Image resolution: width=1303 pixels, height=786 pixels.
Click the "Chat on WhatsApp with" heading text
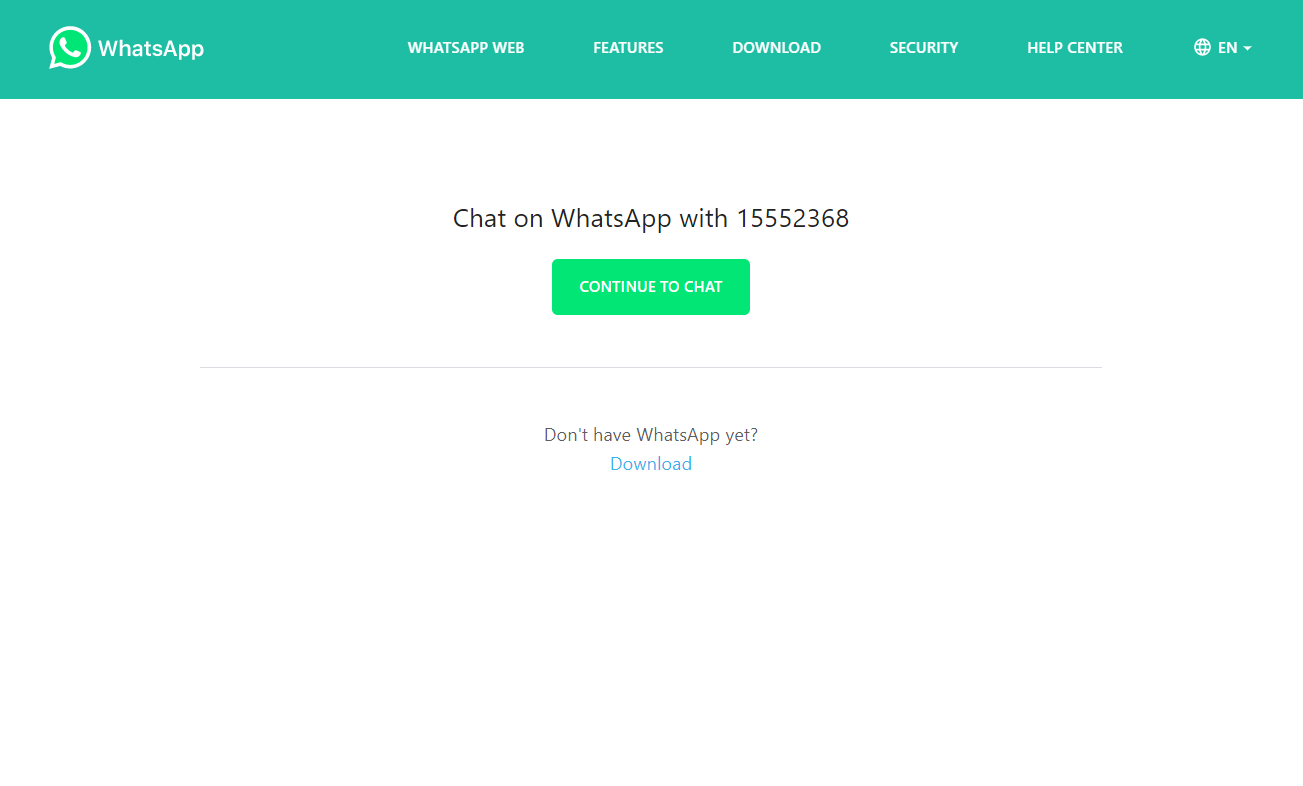tap(590, 218)
